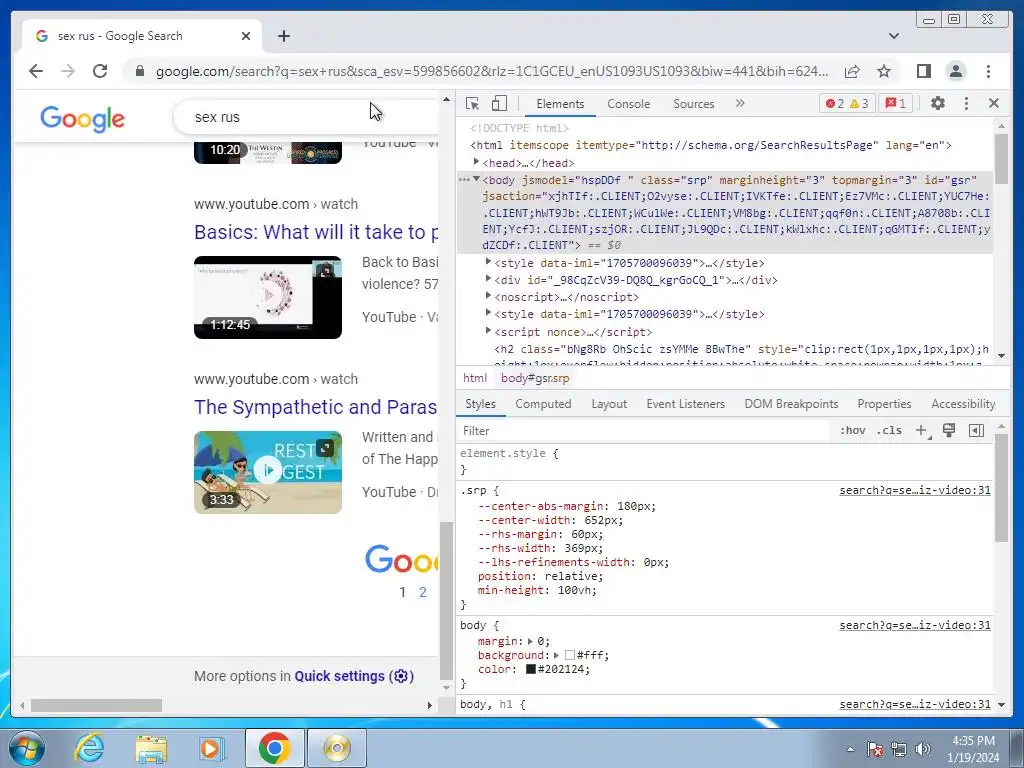Switch to the Console tab

tap(628, 104)
